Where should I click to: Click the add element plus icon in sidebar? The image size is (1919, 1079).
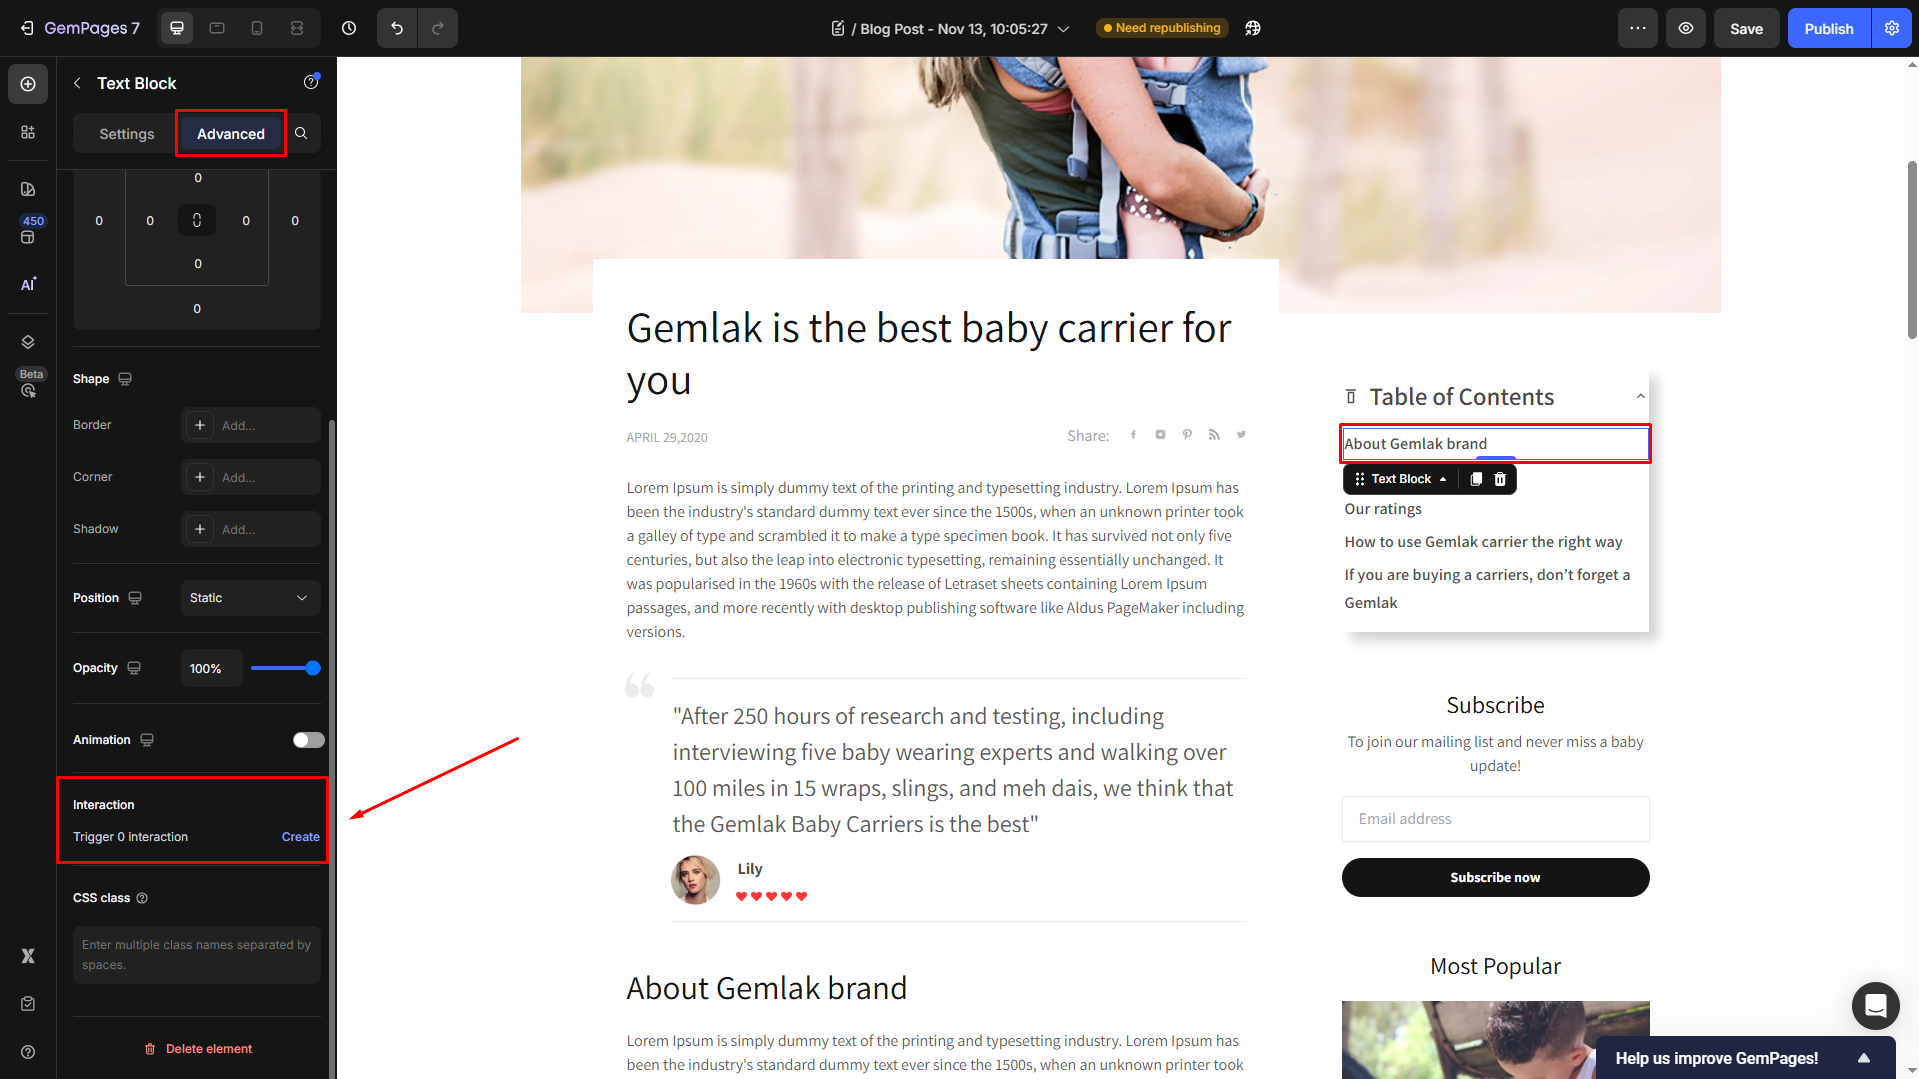28,84
